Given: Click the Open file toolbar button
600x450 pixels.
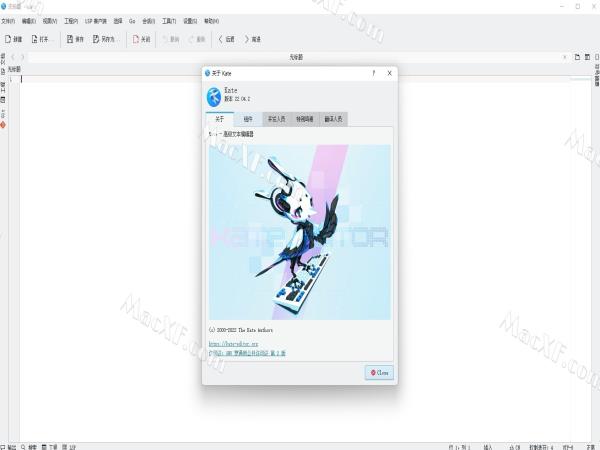Looking at the screenshot, I should point(41,39).
